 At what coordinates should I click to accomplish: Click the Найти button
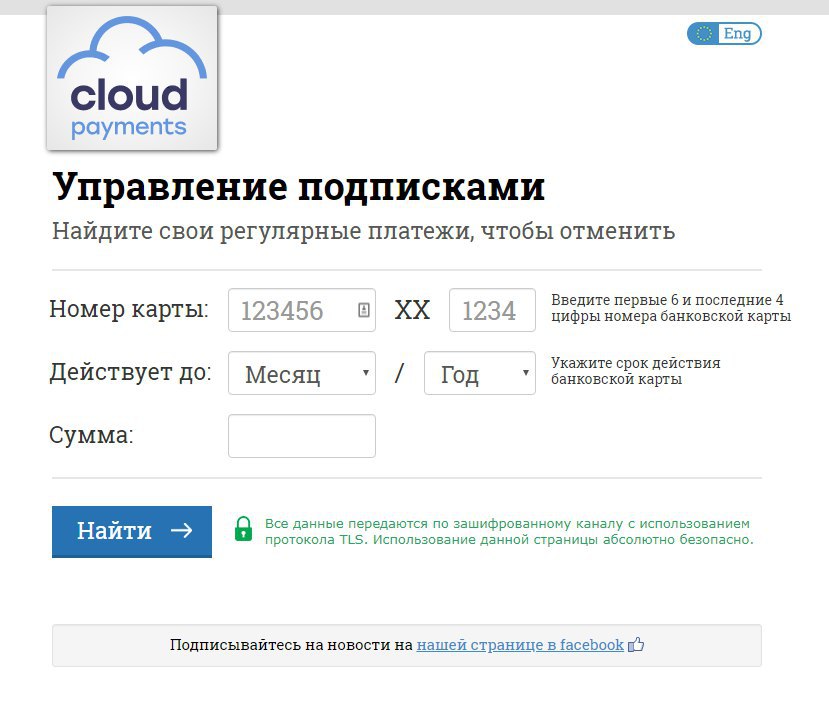pyautogui.click(x=132, y=531)
